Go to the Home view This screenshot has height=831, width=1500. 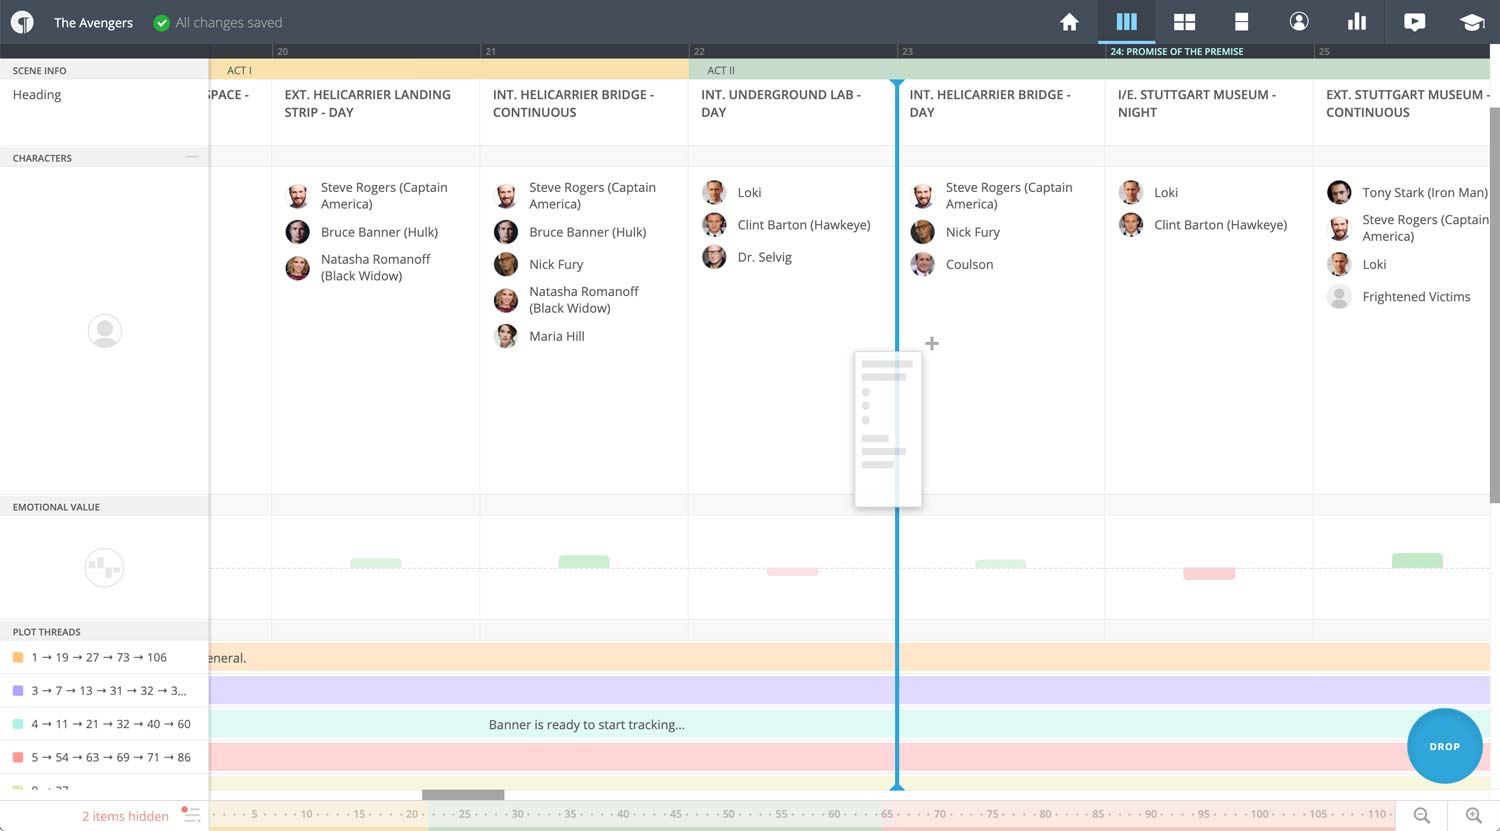(1069, 22)
